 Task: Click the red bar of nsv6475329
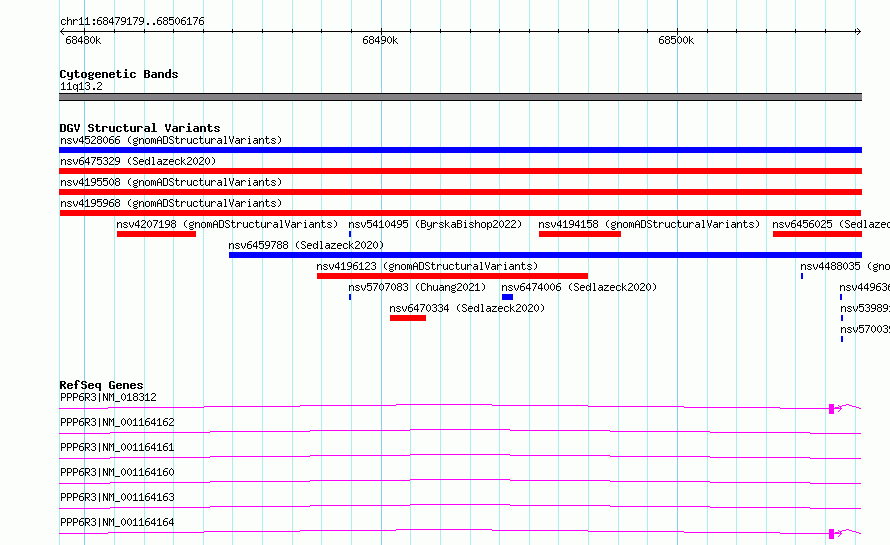(460, 171)
